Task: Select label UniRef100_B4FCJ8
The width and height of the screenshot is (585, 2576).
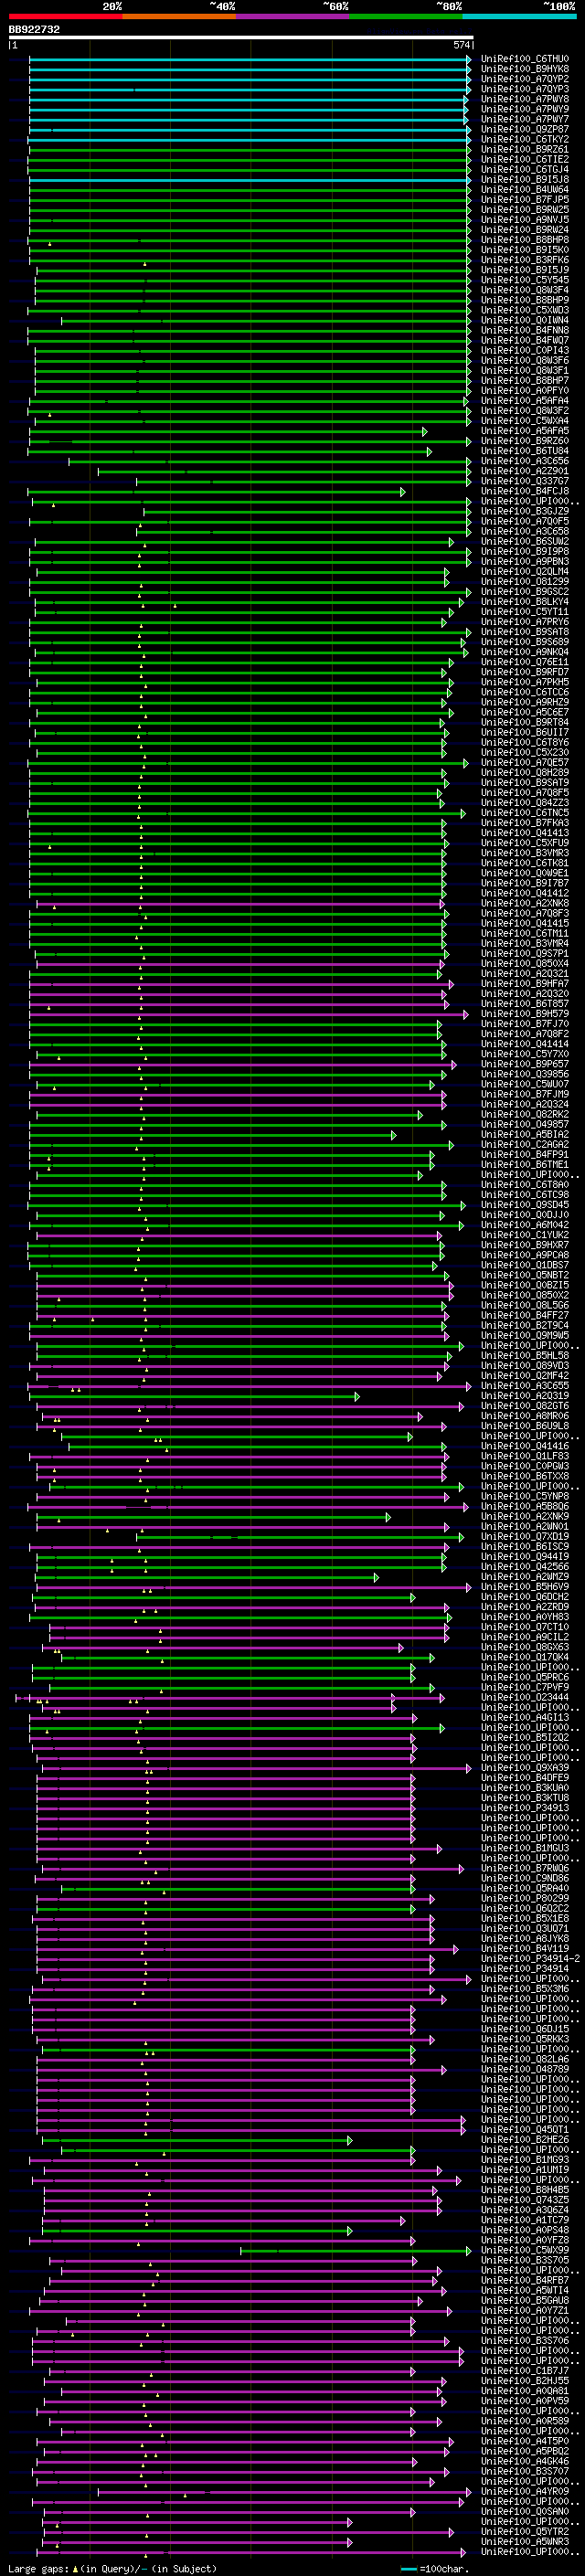Action: click(x=525, y=492)
